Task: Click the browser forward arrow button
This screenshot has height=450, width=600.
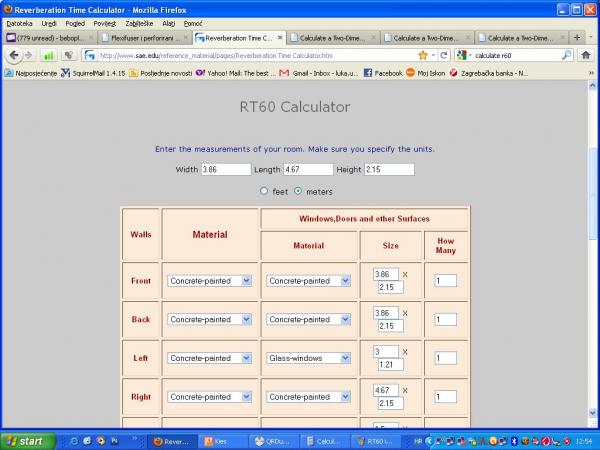Action: (x=29, y=55)
